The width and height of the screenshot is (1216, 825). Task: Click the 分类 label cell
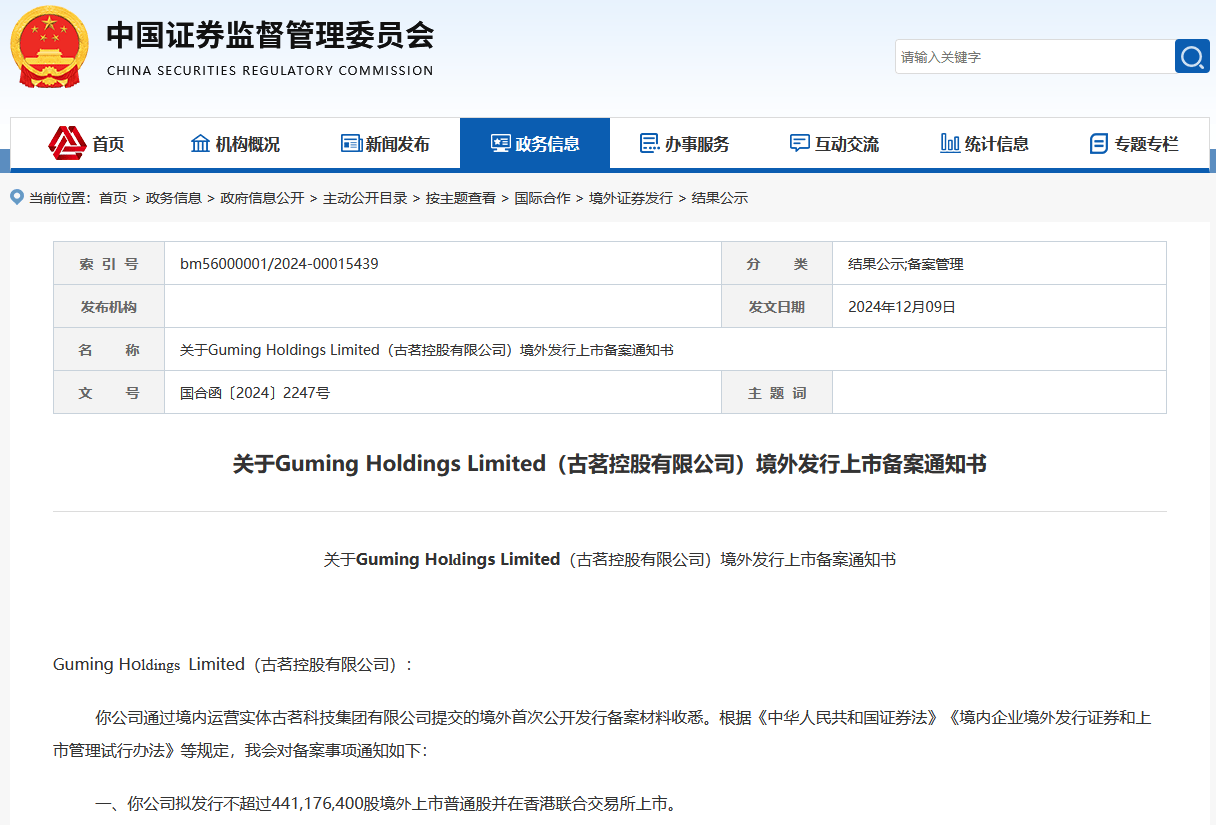point(777,264)
